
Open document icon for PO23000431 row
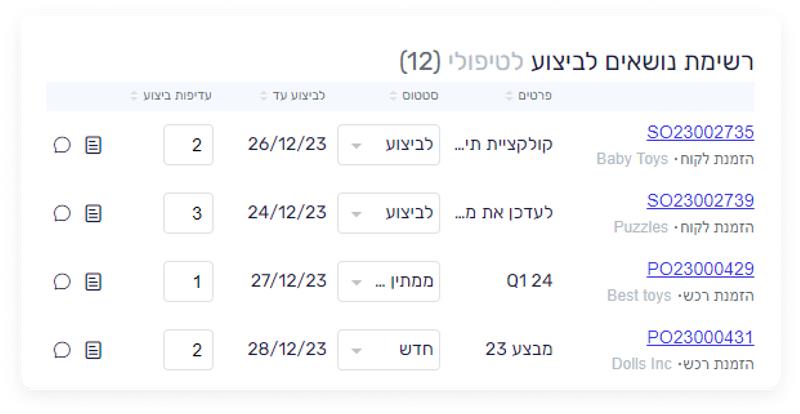93,350
